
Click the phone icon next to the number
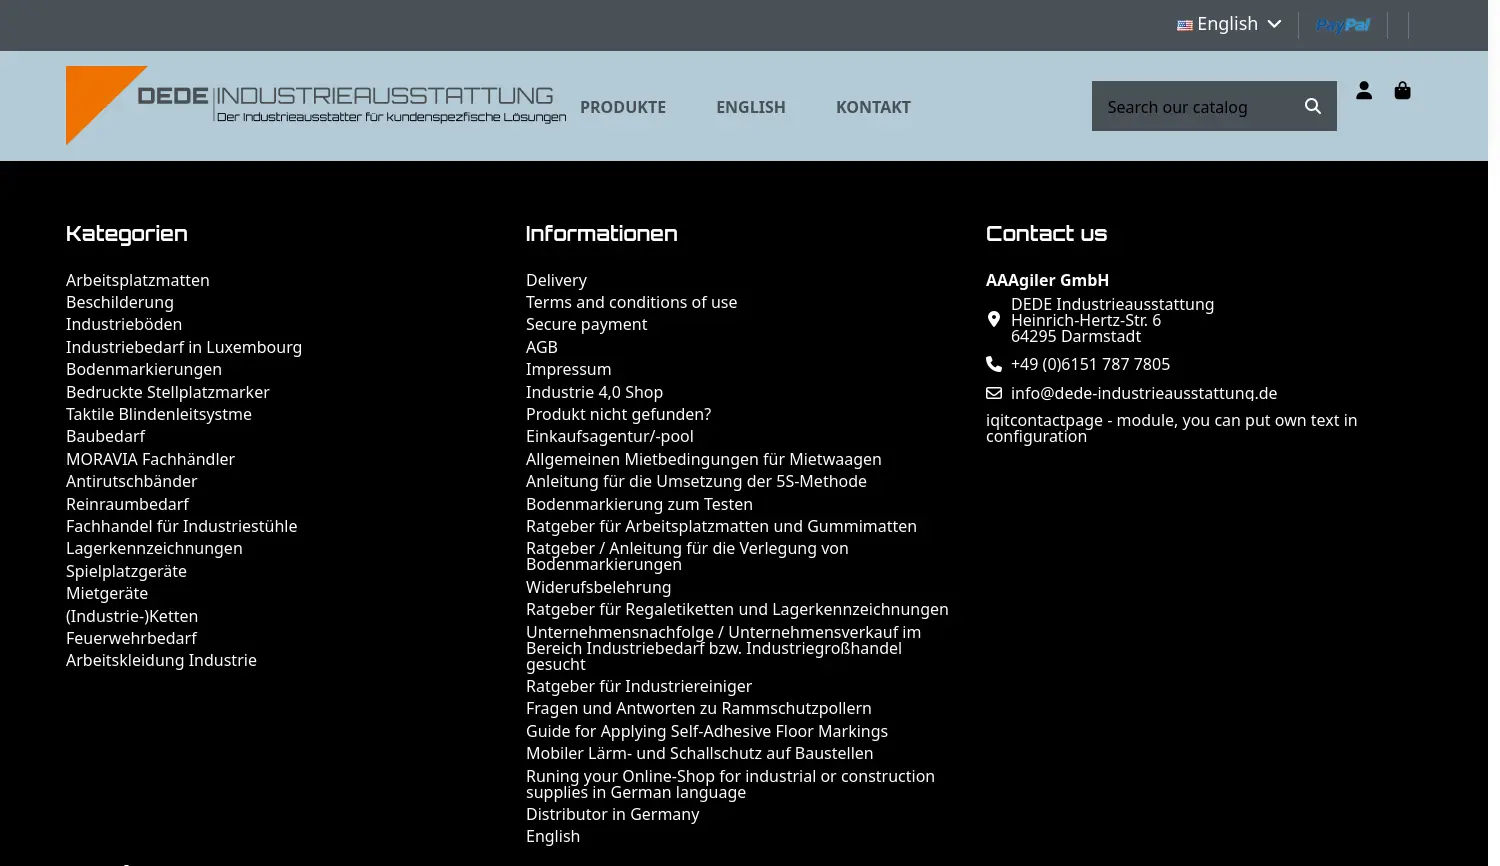click(x=993, y=363)
